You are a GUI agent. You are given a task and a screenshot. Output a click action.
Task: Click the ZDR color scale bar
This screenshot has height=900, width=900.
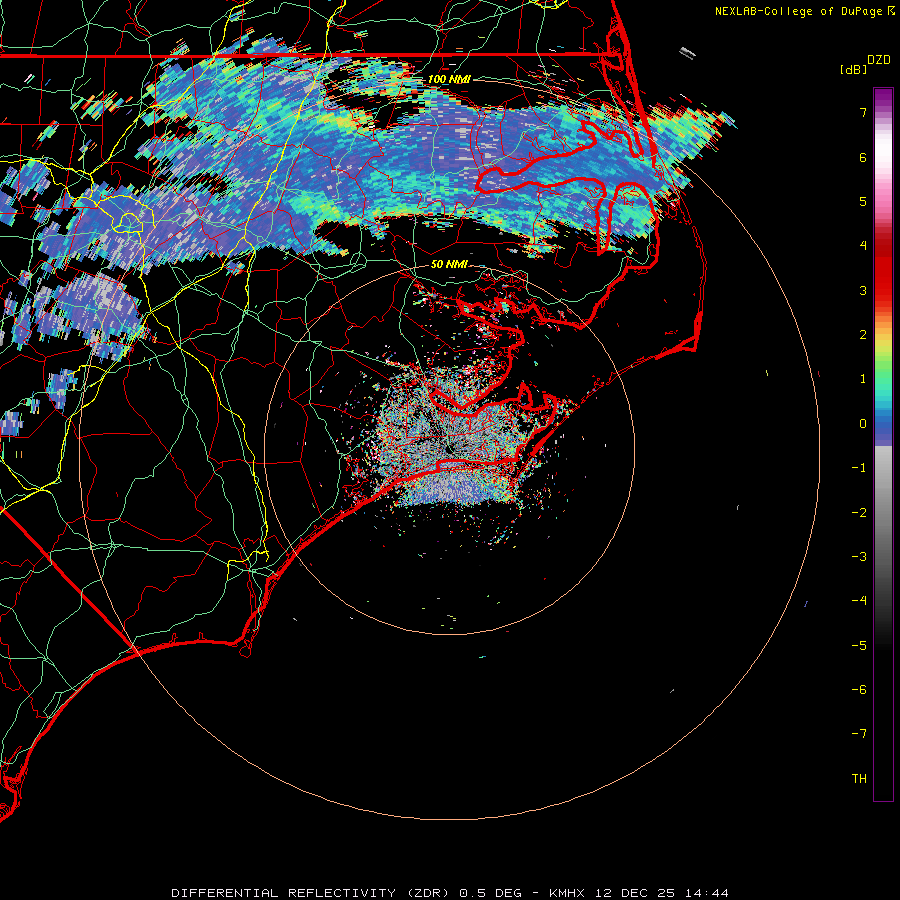tap(883, 444)
